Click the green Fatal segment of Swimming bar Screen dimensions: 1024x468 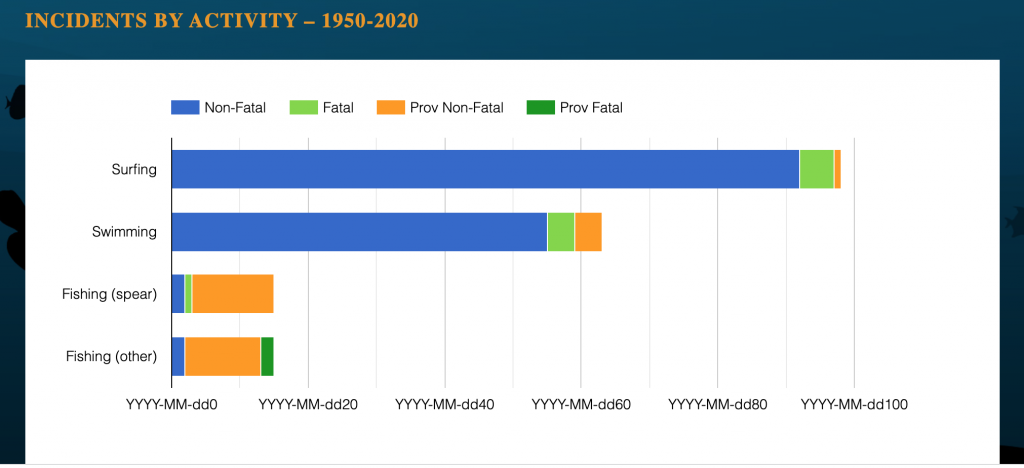[x=561, y=232]
